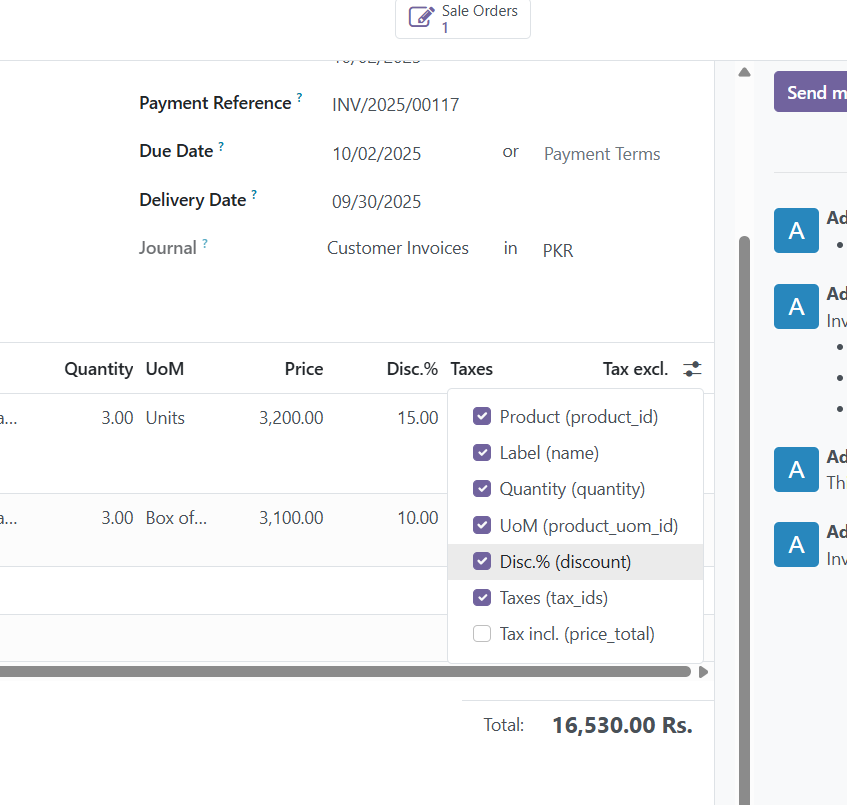
Task: Click the Due Date help question mark
Action: (221, 147)
